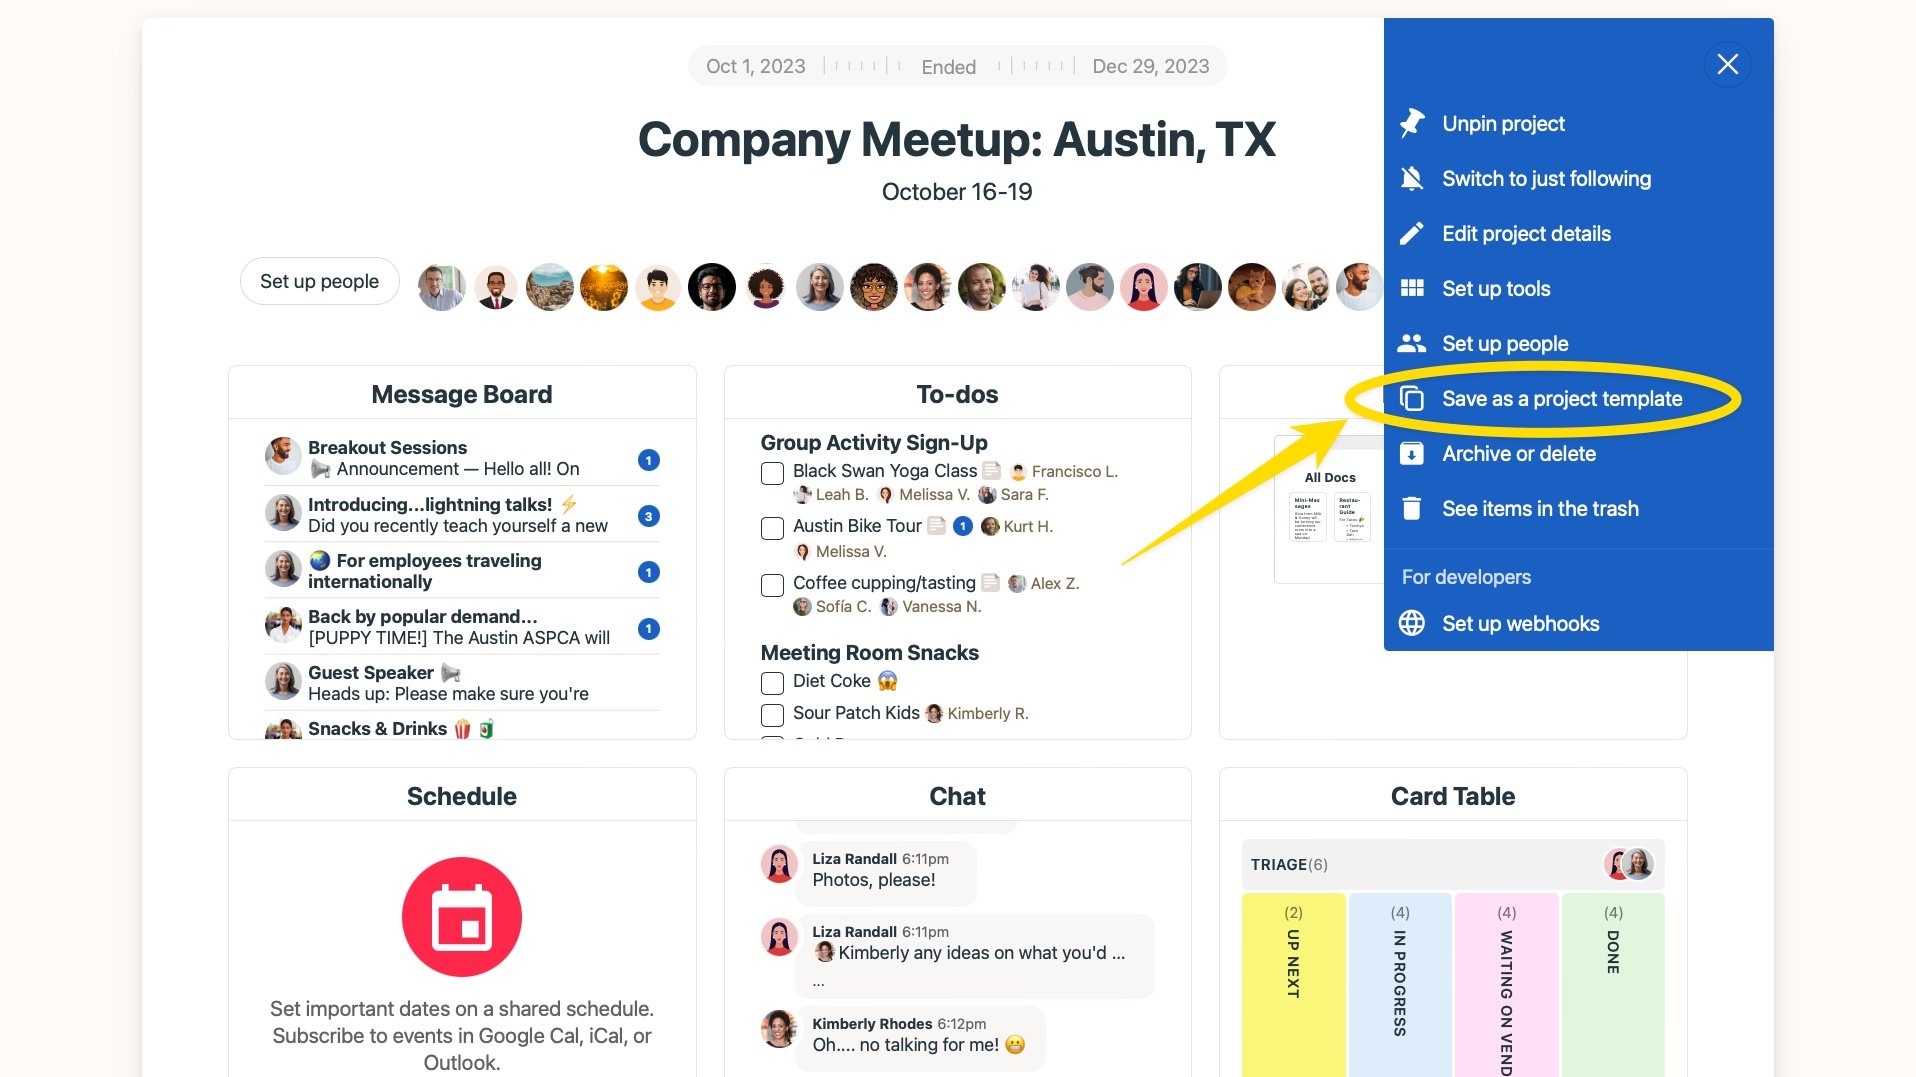
Task: Click unread badge showing 3 on lightning talks
Action: (648, 516)
